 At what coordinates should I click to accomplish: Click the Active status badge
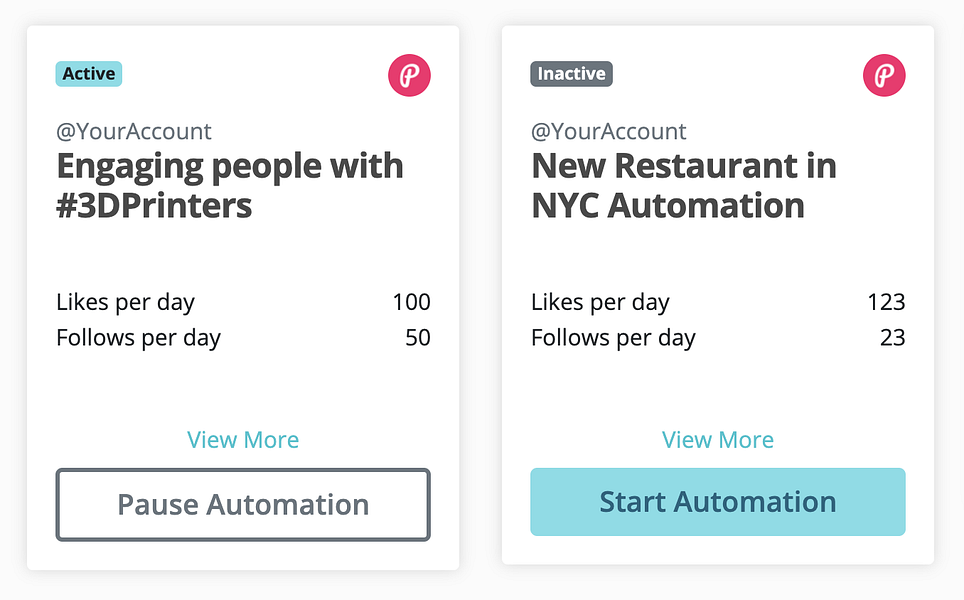coord(89,74)
